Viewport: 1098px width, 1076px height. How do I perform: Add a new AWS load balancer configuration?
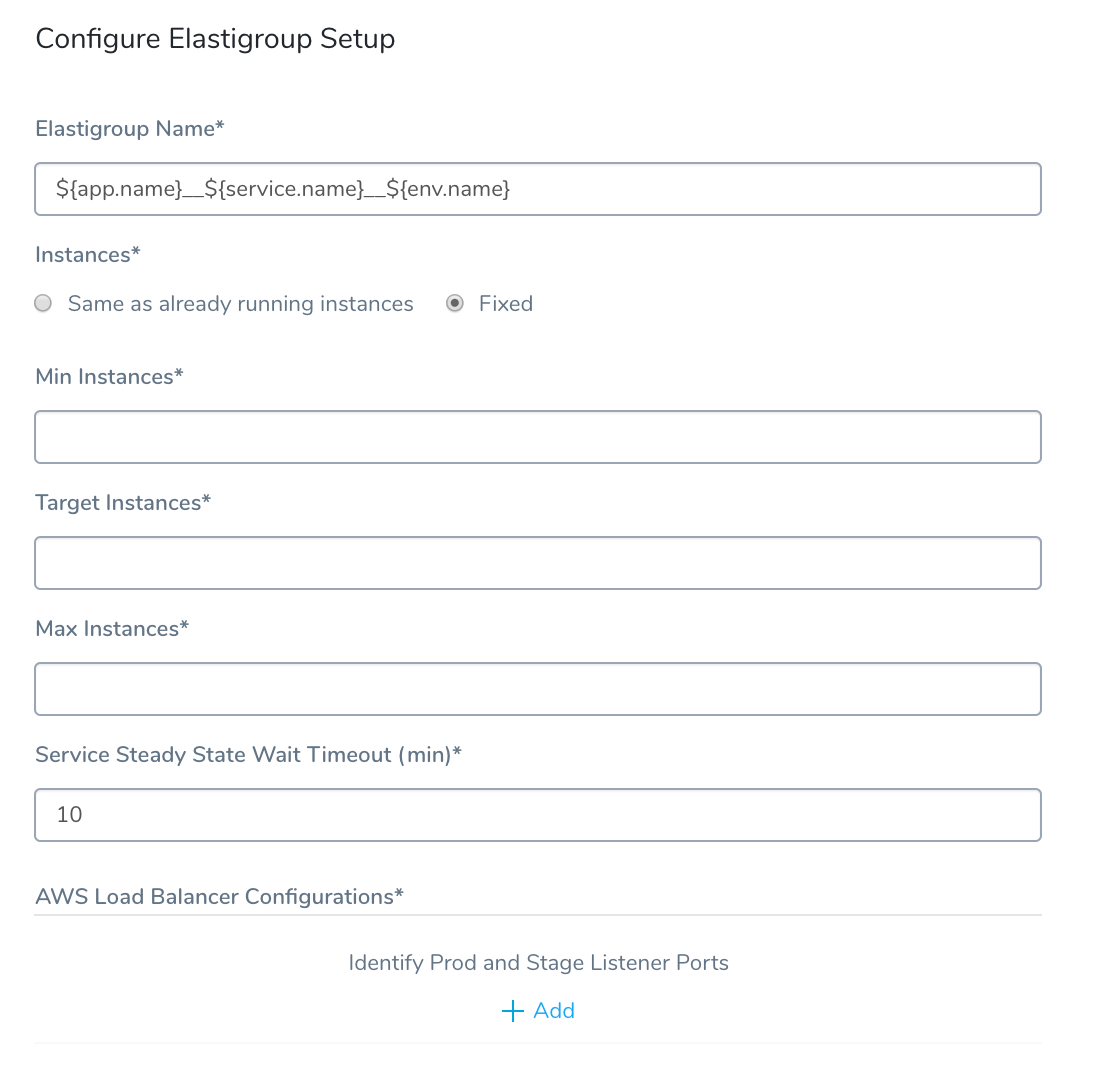pyautogui.click(x=538, y=1011)
